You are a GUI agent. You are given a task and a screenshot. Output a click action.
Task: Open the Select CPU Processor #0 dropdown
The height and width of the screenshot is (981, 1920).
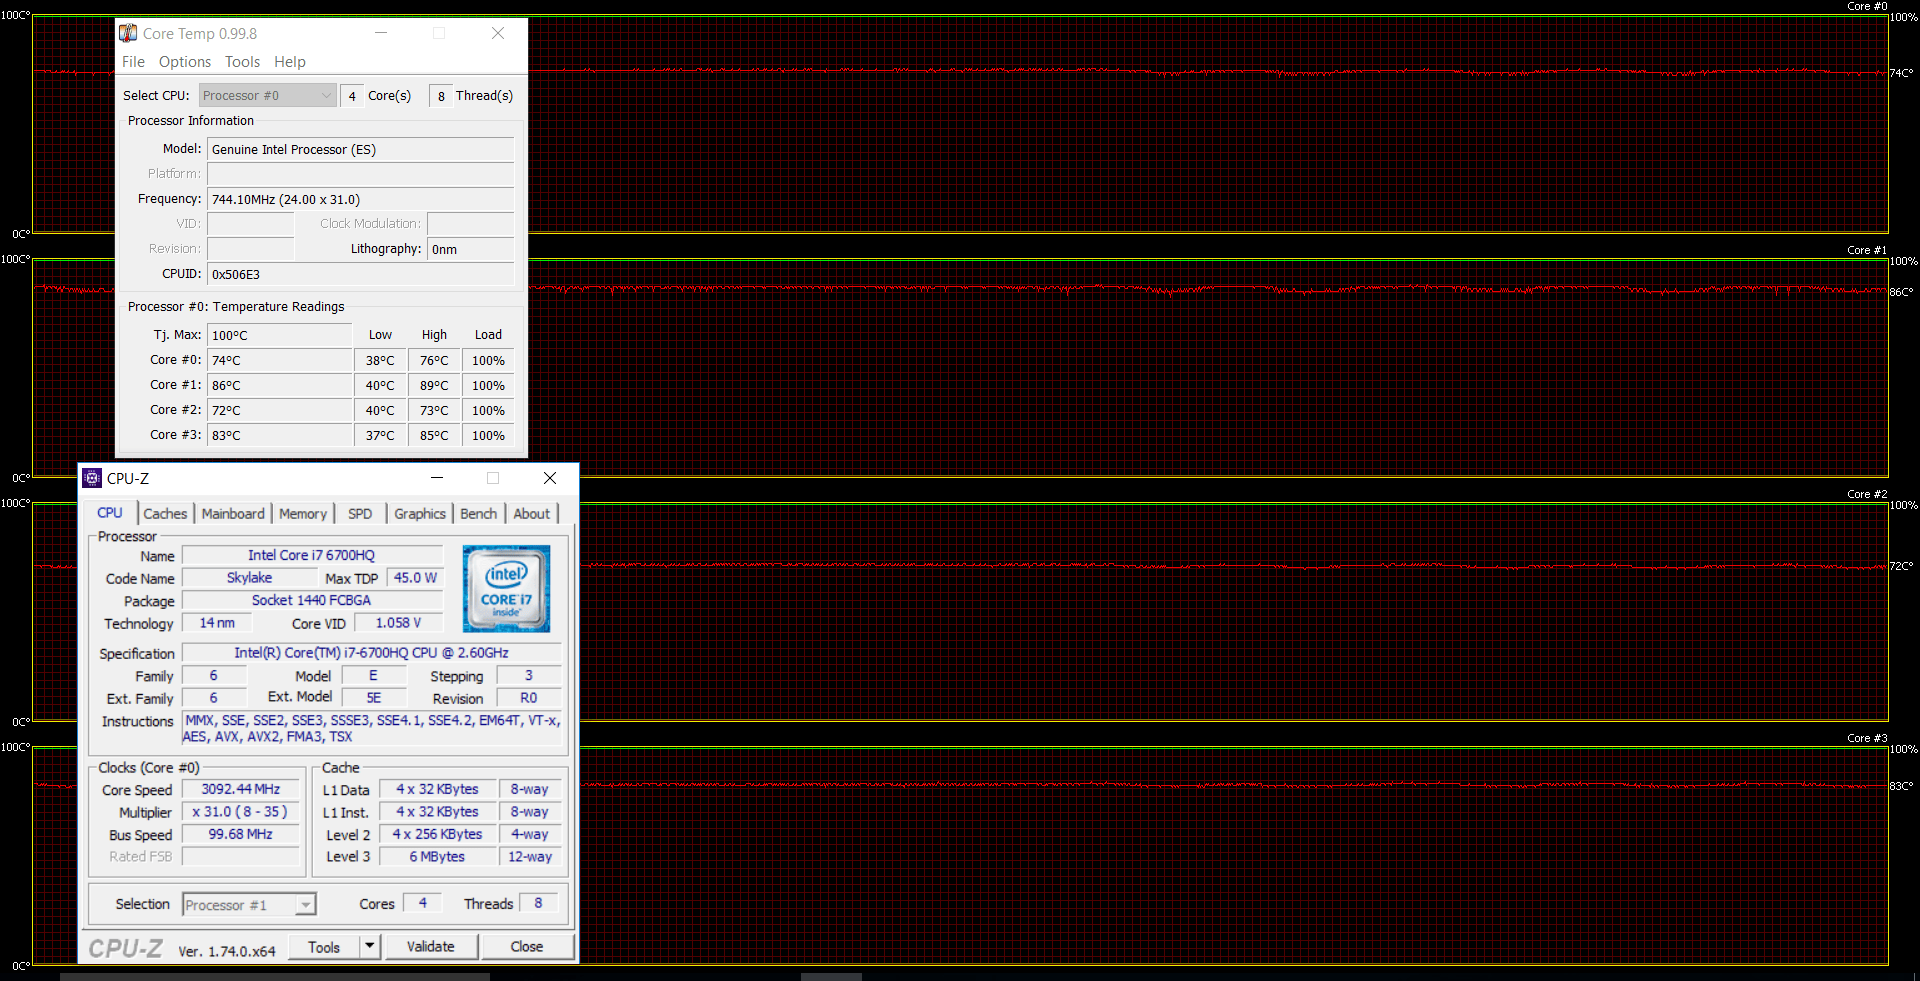pos(267,95)
